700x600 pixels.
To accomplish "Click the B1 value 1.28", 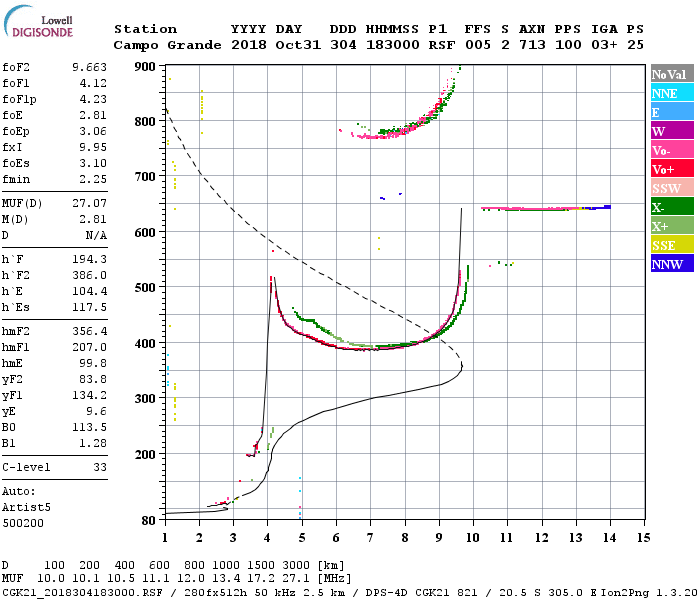I will 93,444.
